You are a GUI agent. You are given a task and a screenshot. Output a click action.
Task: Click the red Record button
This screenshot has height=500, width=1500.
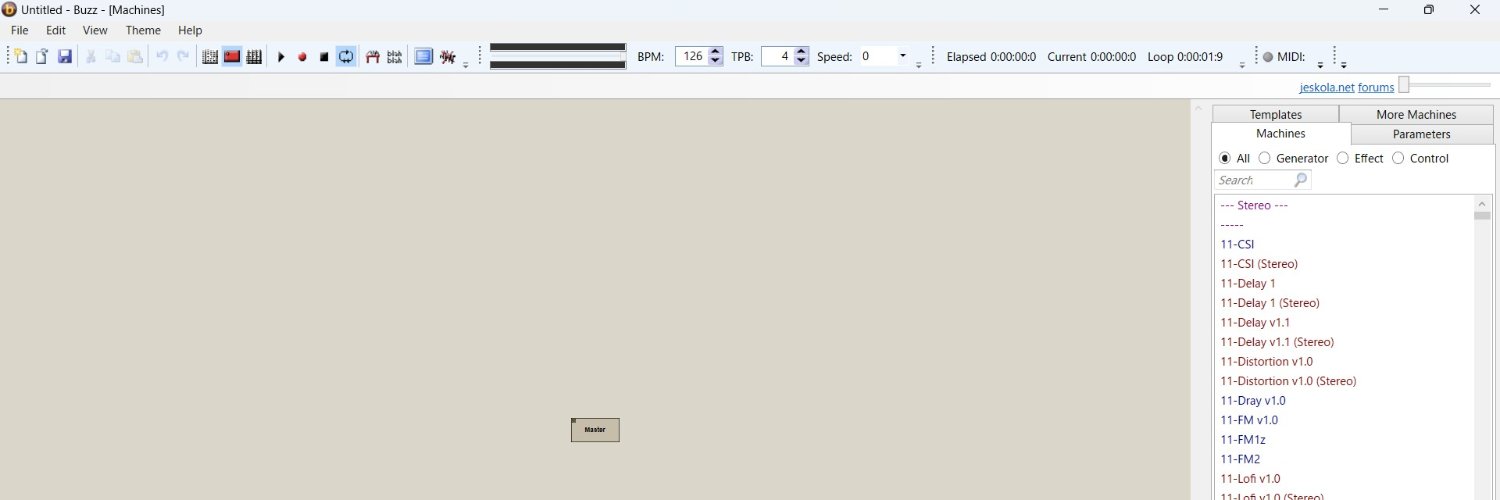302,57
